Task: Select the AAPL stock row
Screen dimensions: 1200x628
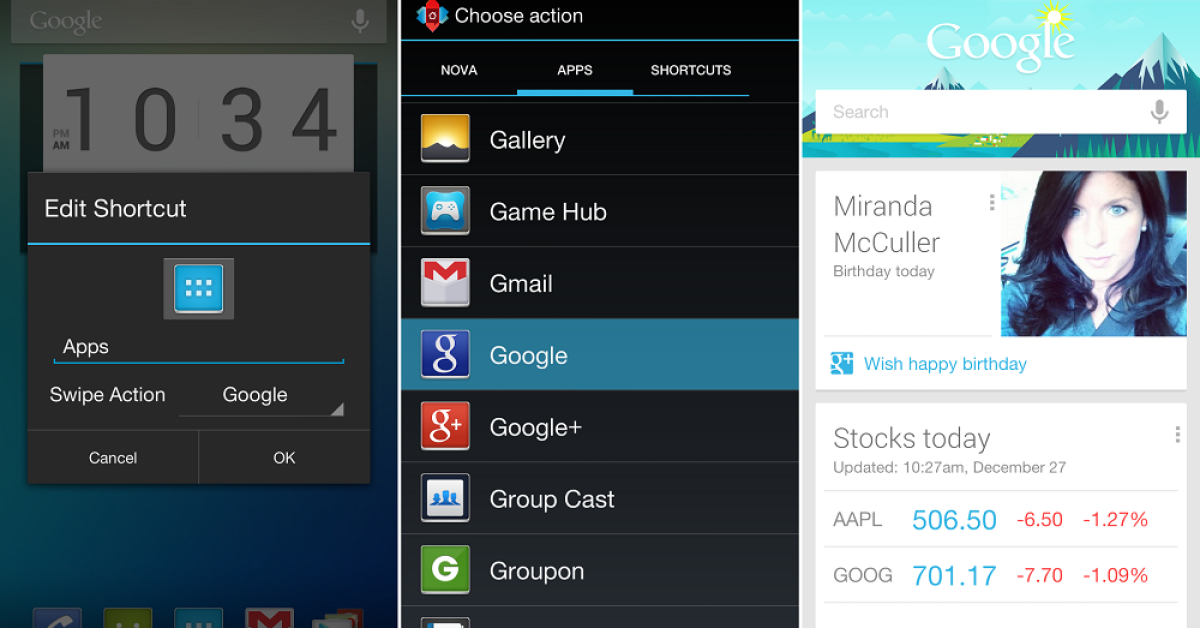Action: [x=995, y=520]
